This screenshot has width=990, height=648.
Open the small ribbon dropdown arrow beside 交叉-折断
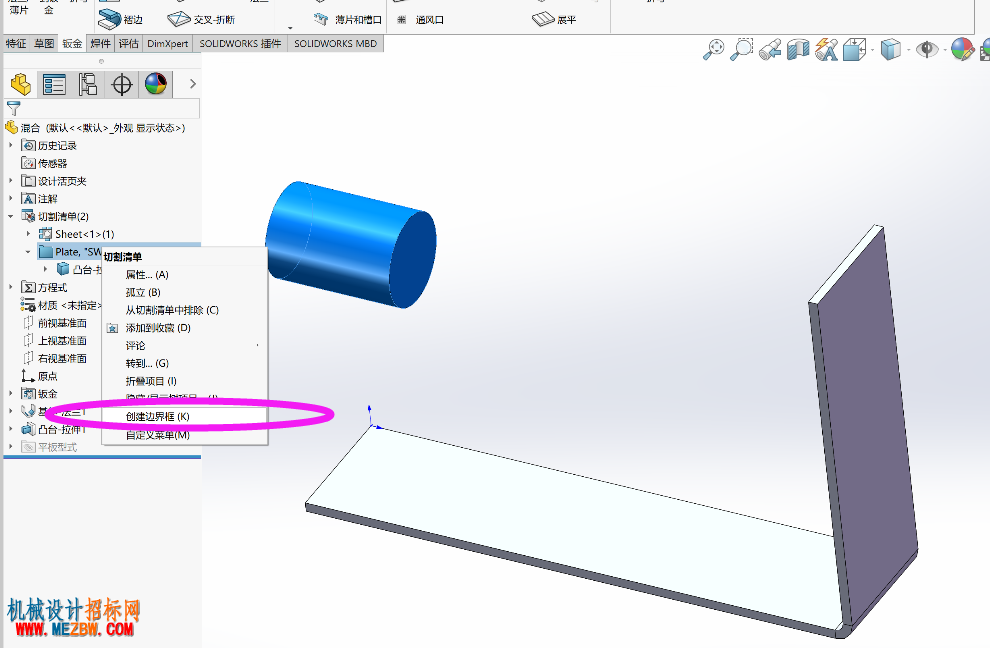290,28
